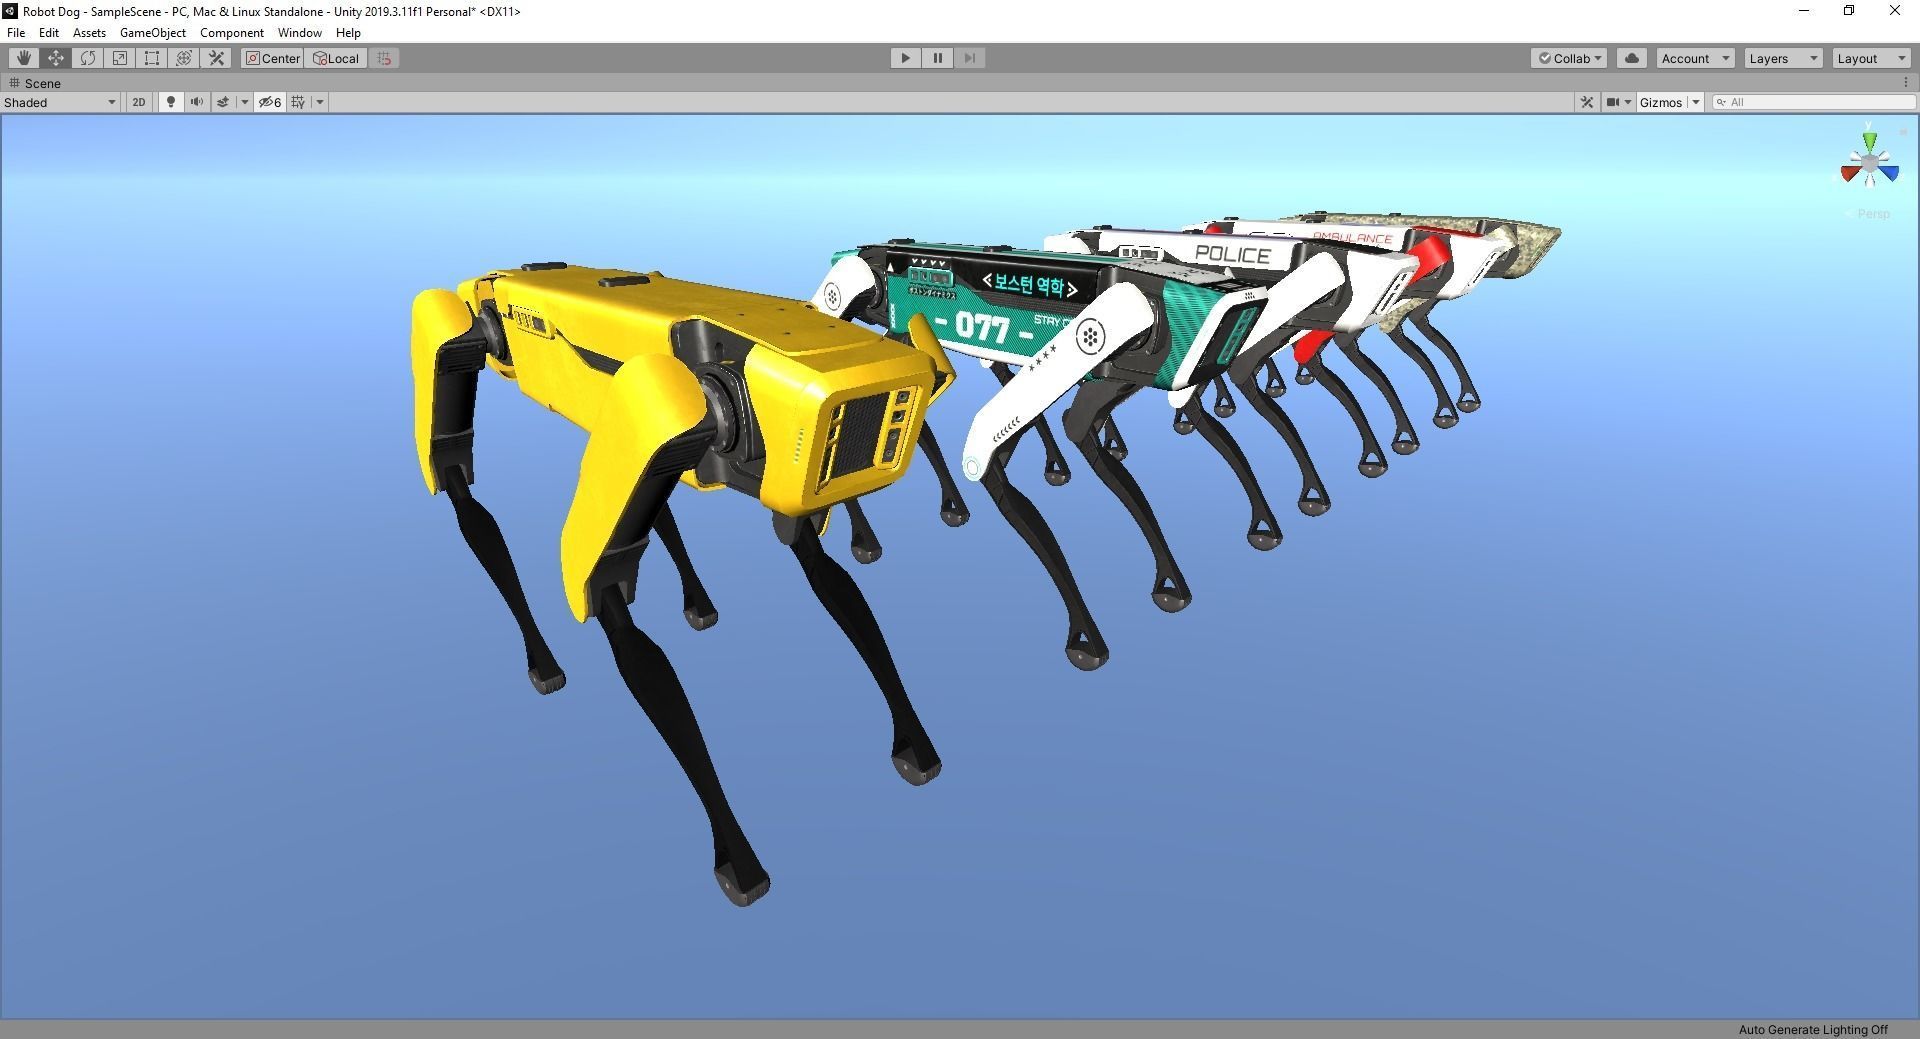
Task: Open the Window menu
Action: pyautogui.click(x=299, y=32)
